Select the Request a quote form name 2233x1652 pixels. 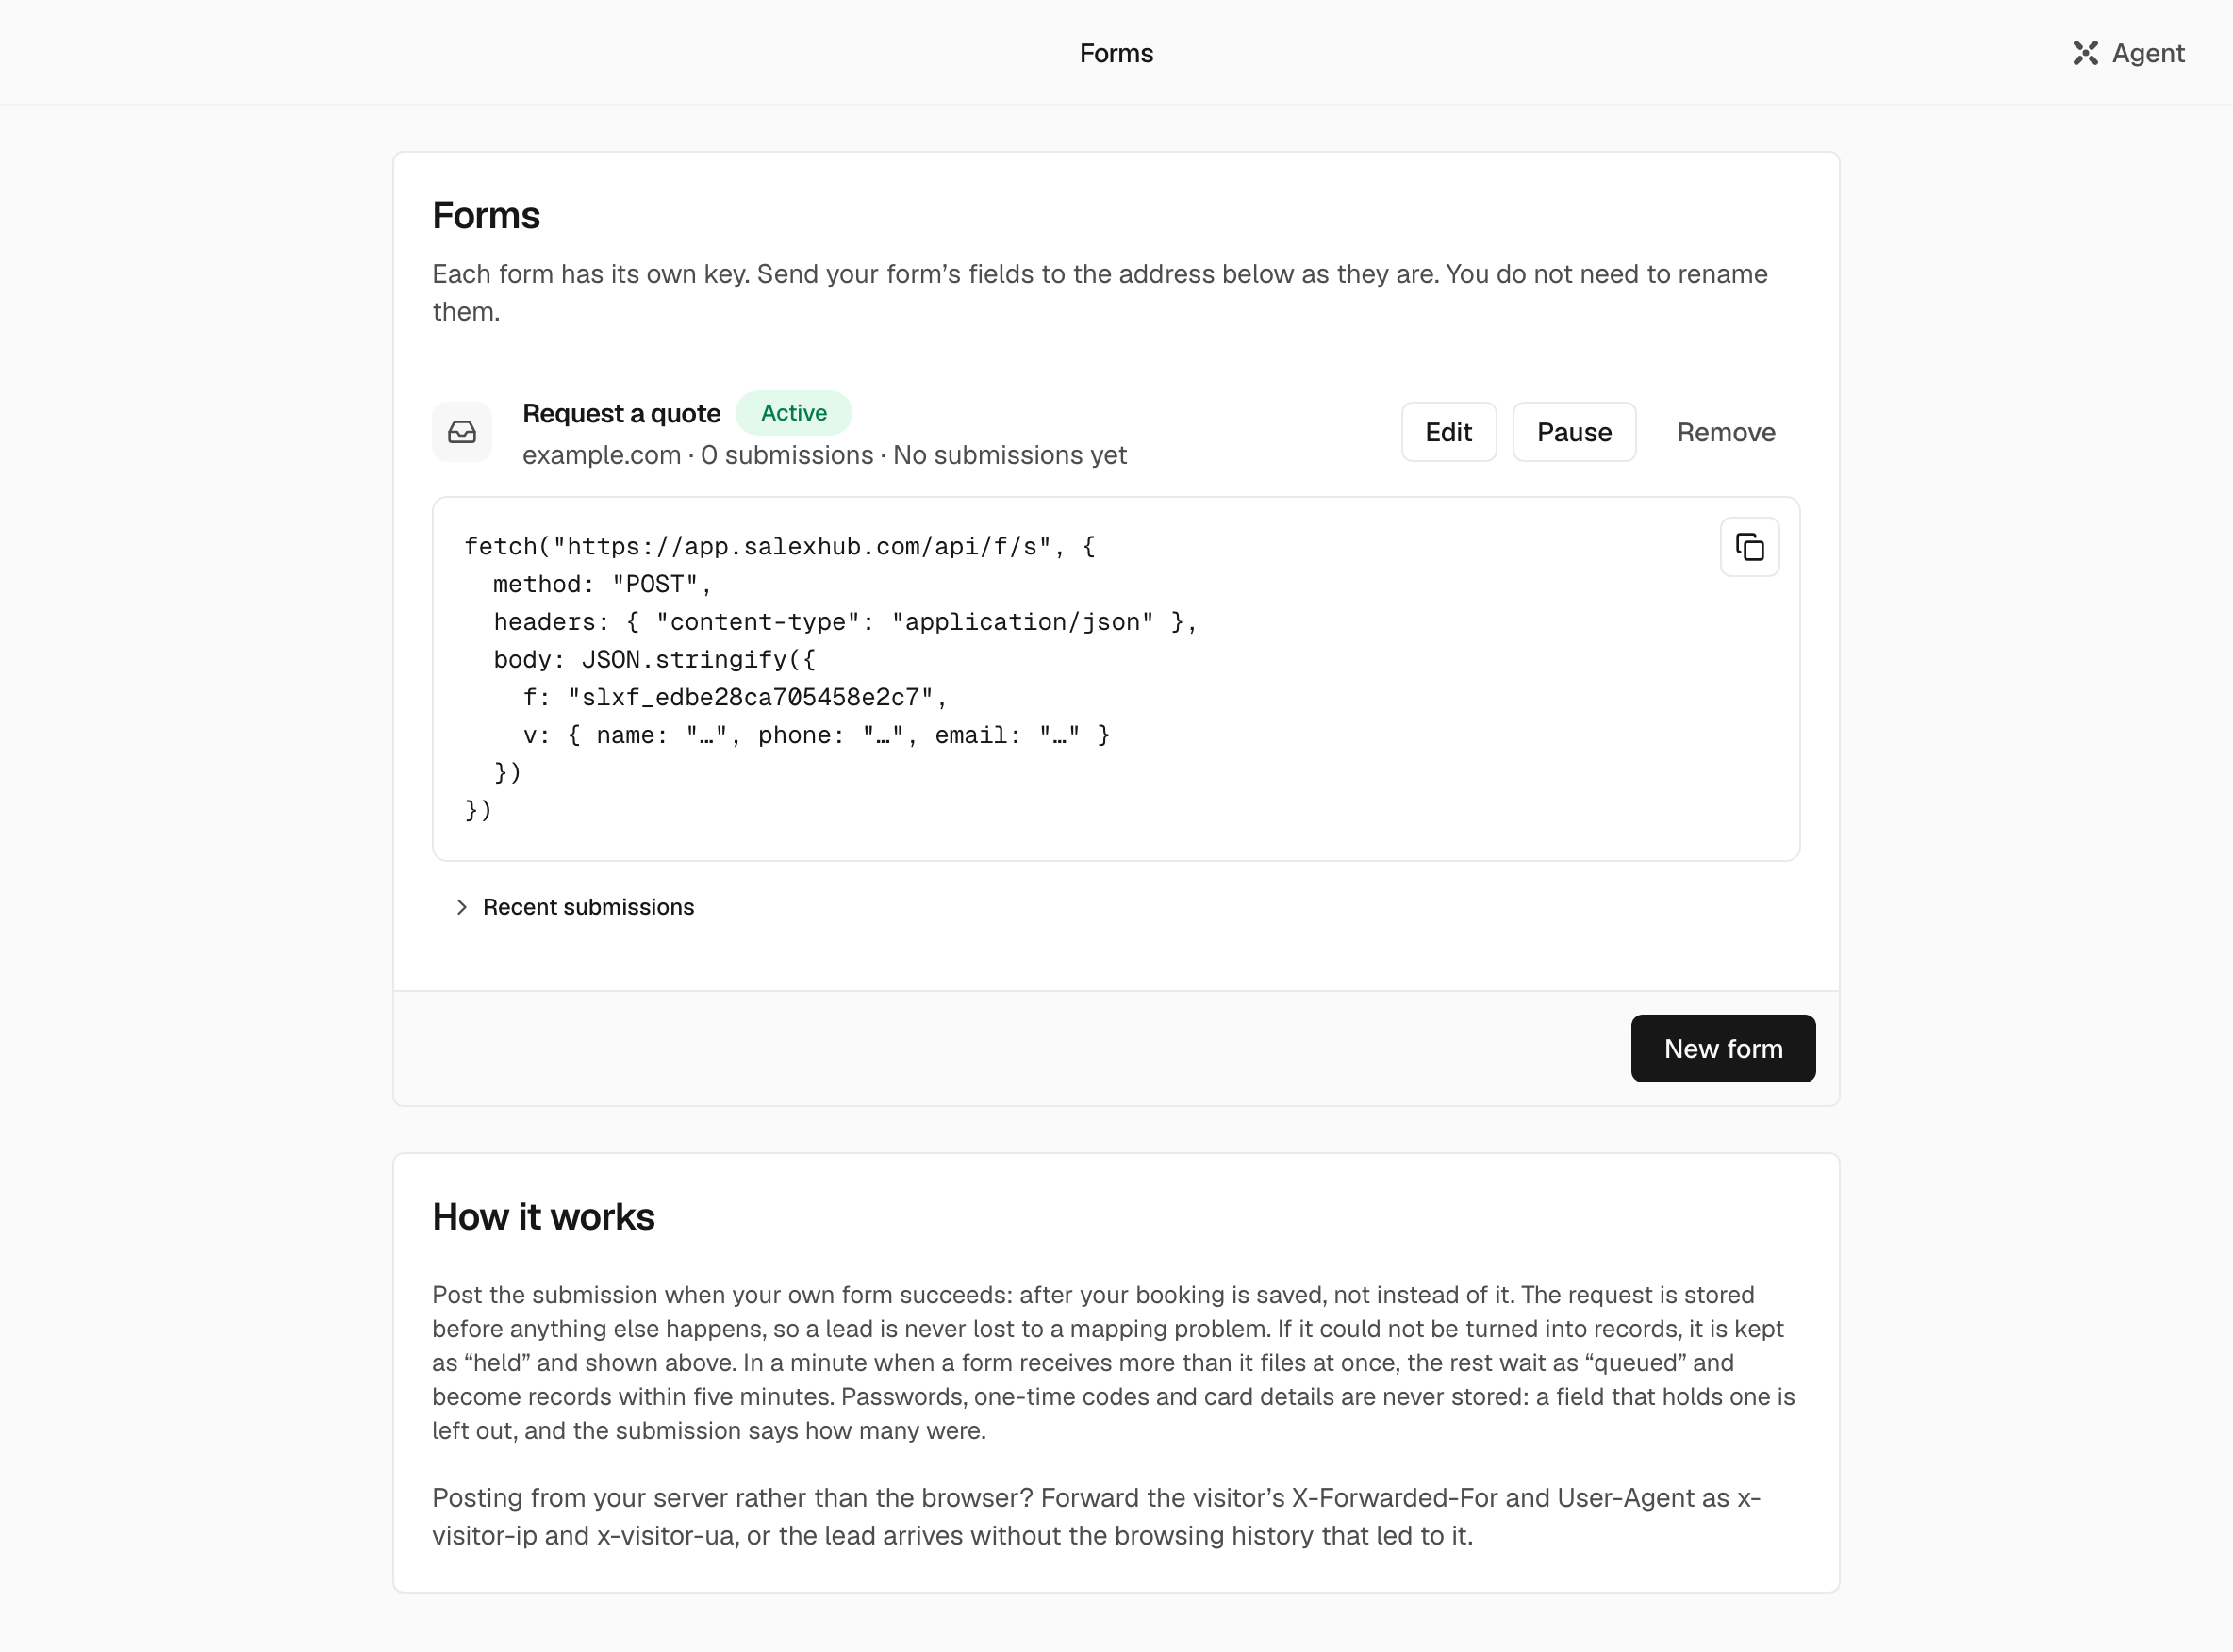pos(621,413)
